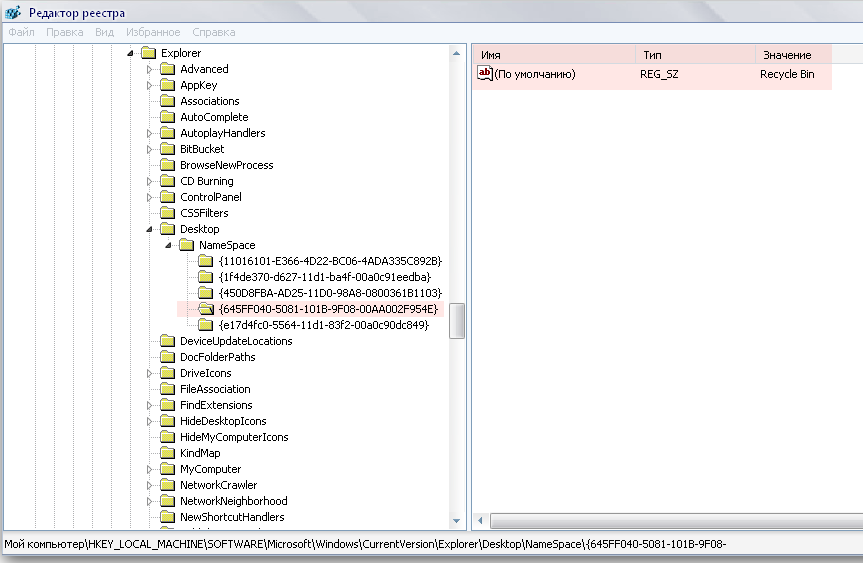Click open folder icon of {645FF040-5081-101B-9F08-00AA002F954E}
Screen dimensions: 863x563
click(x=206, y=308)
